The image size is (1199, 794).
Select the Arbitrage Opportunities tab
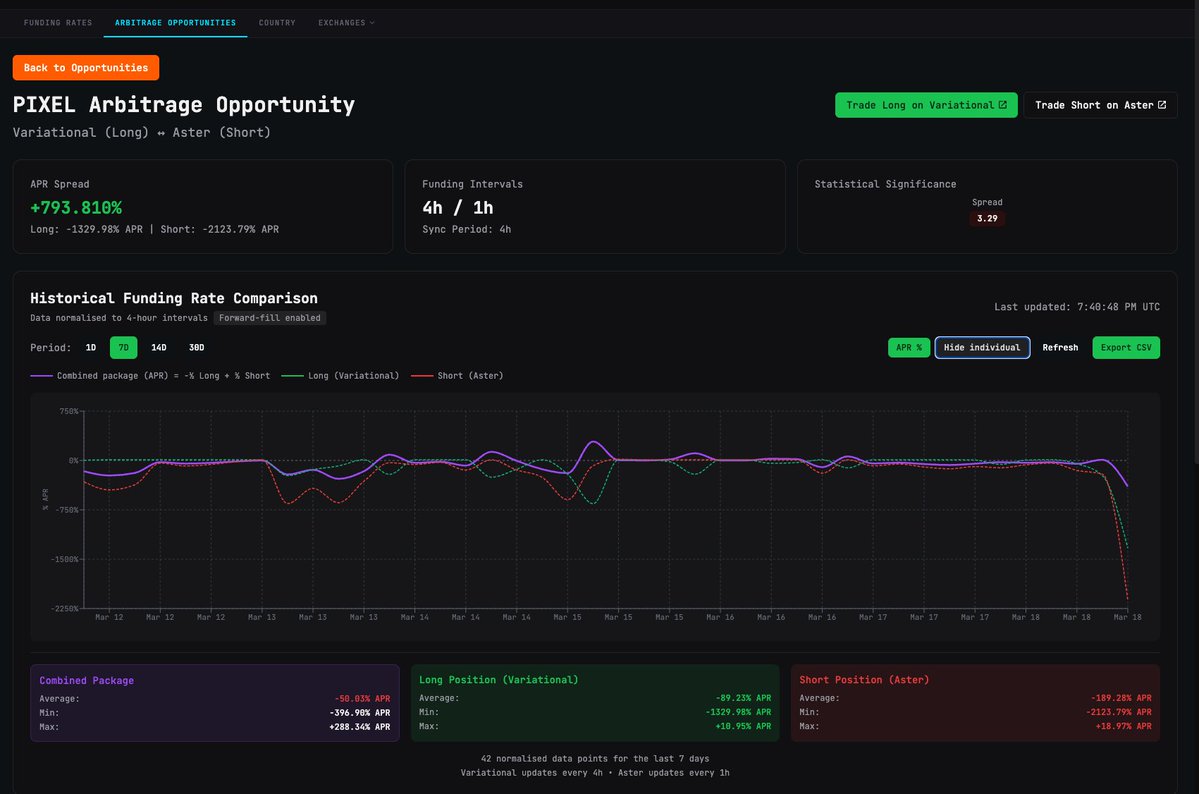click(175, 23)
